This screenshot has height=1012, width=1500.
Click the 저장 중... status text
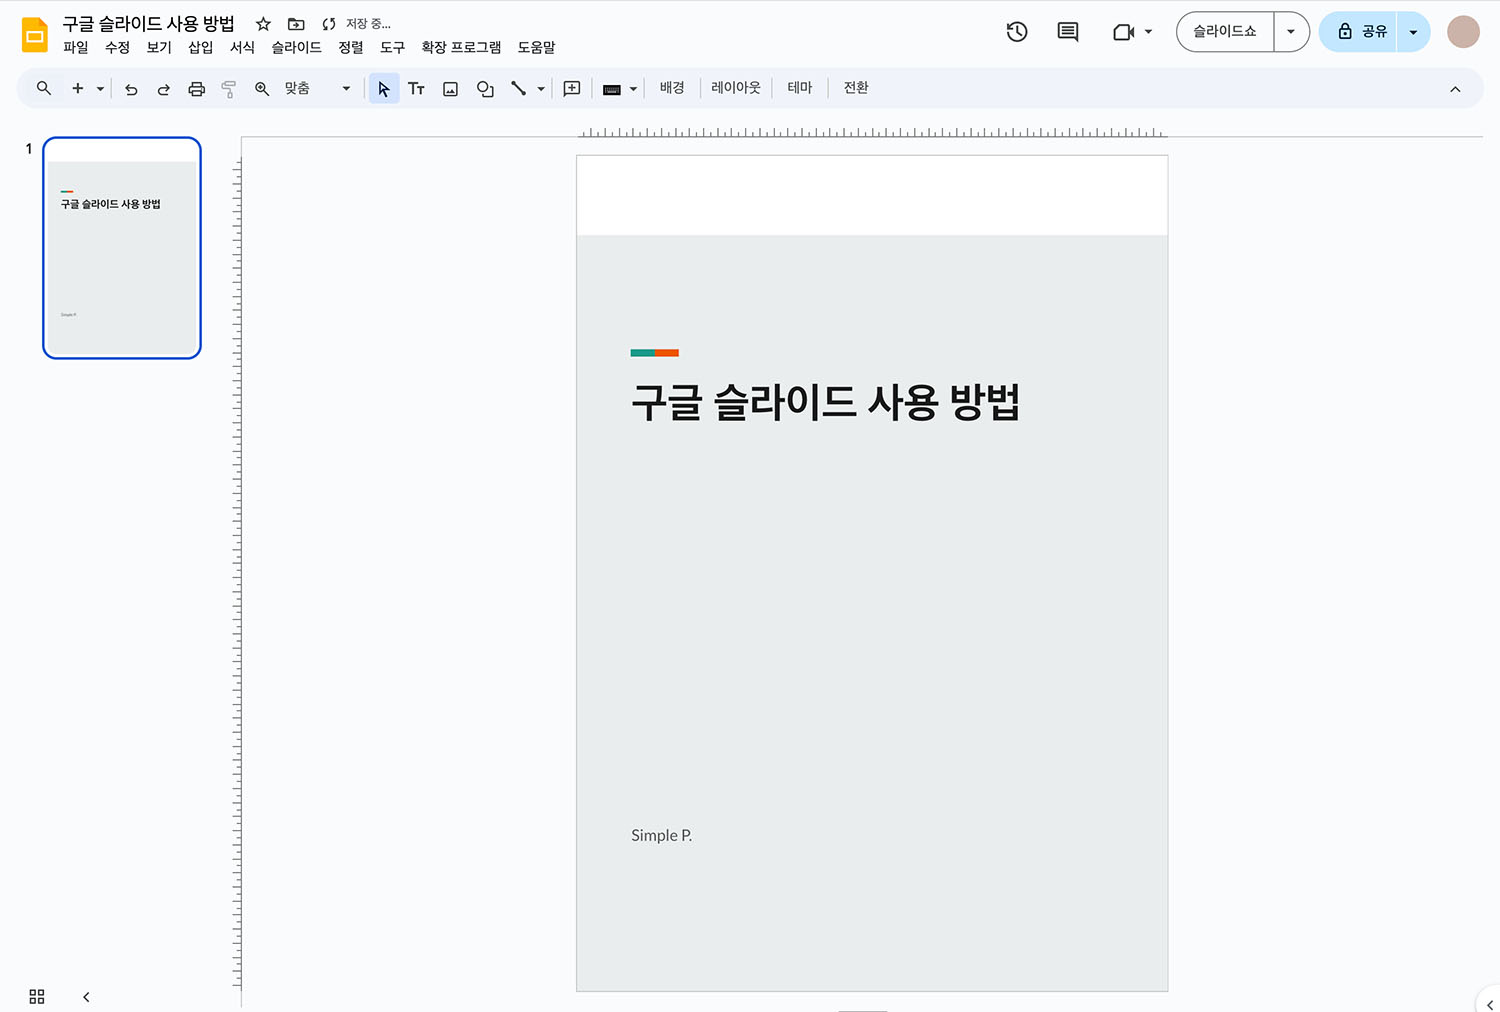pos(368,24)
